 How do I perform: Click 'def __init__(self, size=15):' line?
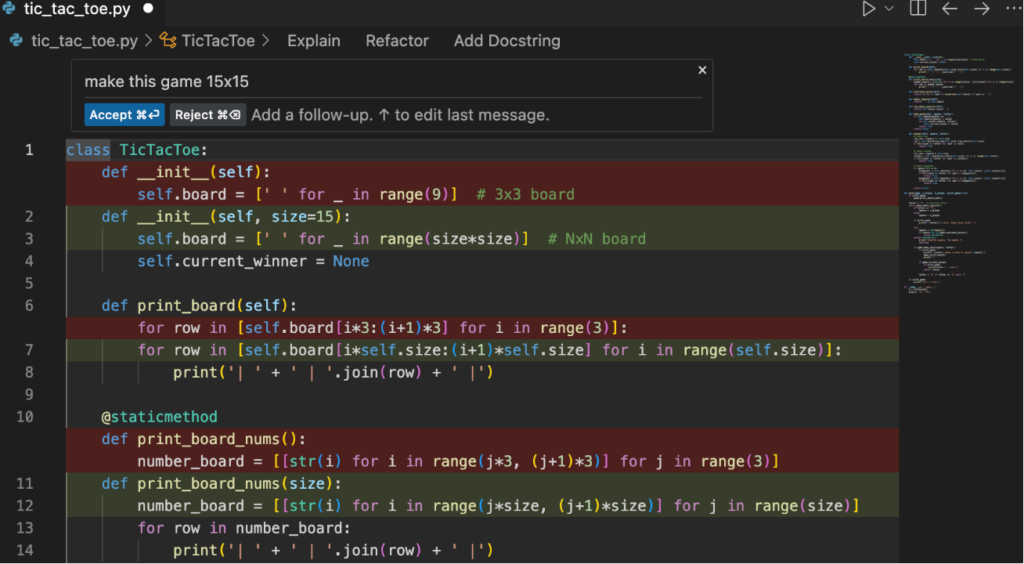pyautogui.click(x=226, y=217)
